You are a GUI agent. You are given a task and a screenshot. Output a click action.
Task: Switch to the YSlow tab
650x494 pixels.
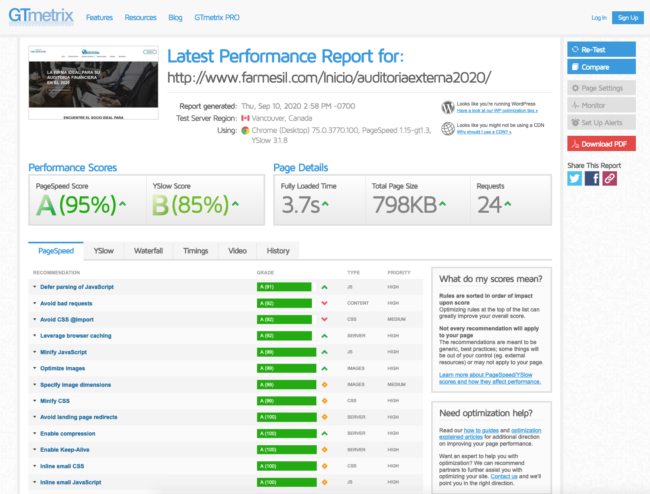(103, 251)
